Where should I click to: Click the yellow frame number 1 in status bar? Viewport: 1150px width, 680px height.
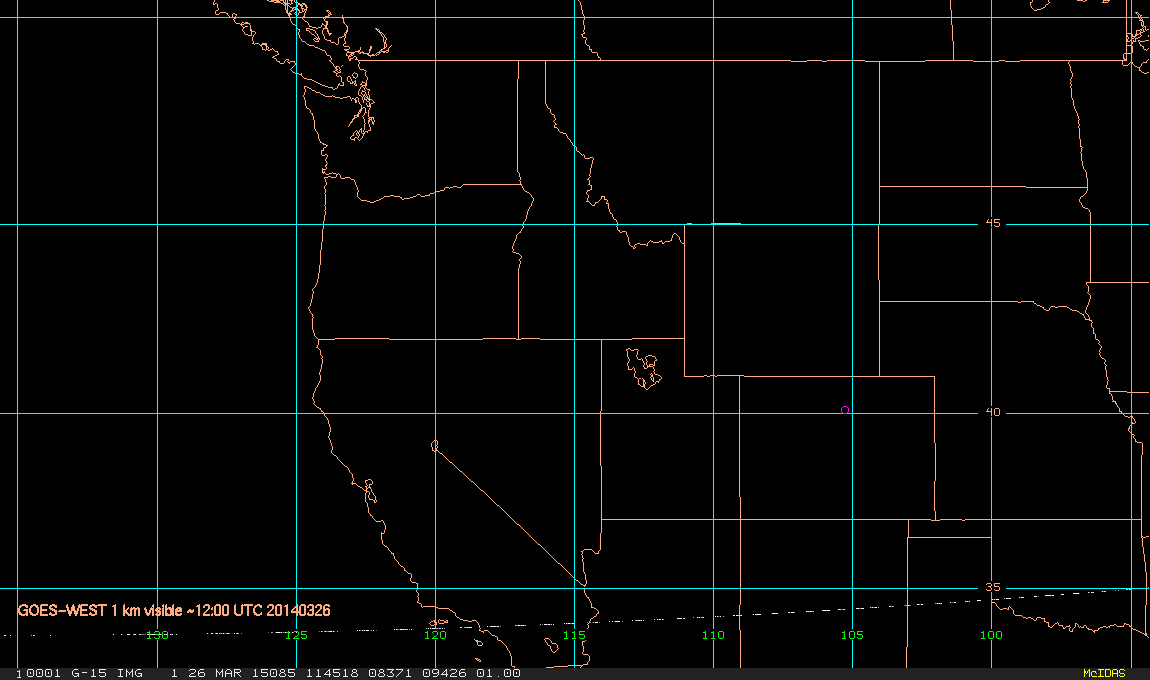19,673
